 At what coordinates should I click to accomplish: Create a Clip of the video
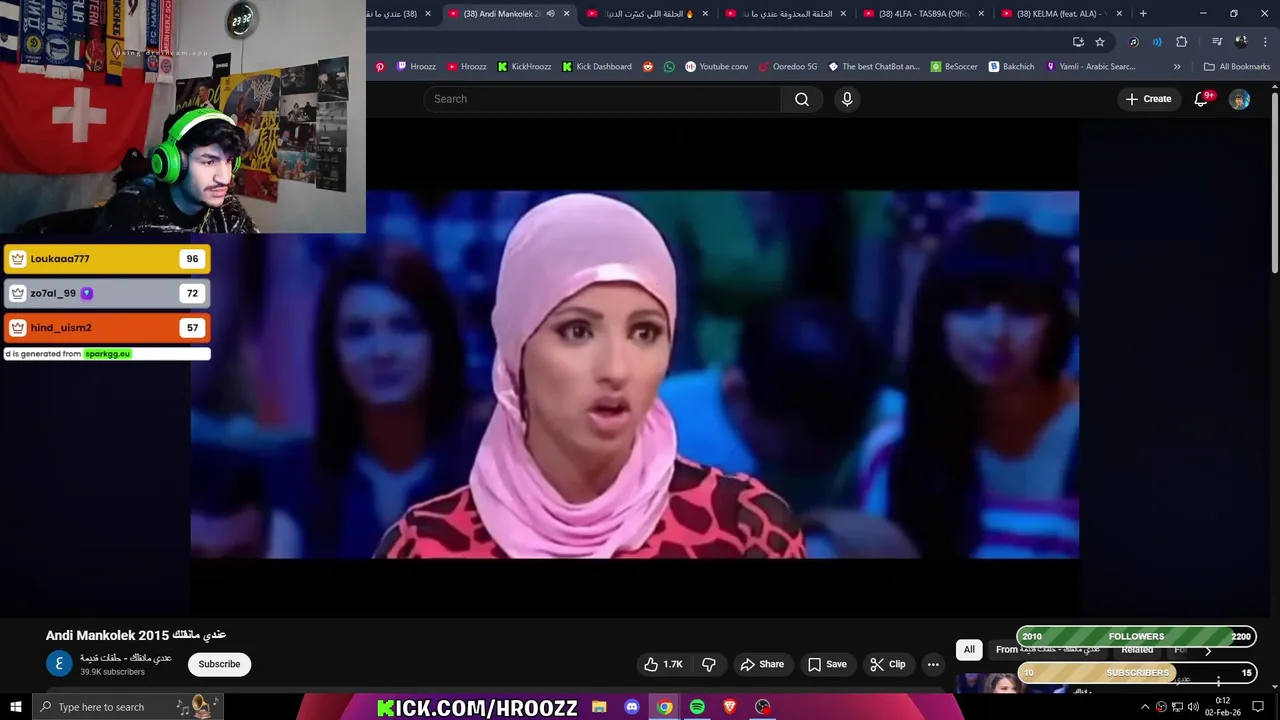point(887,664)
